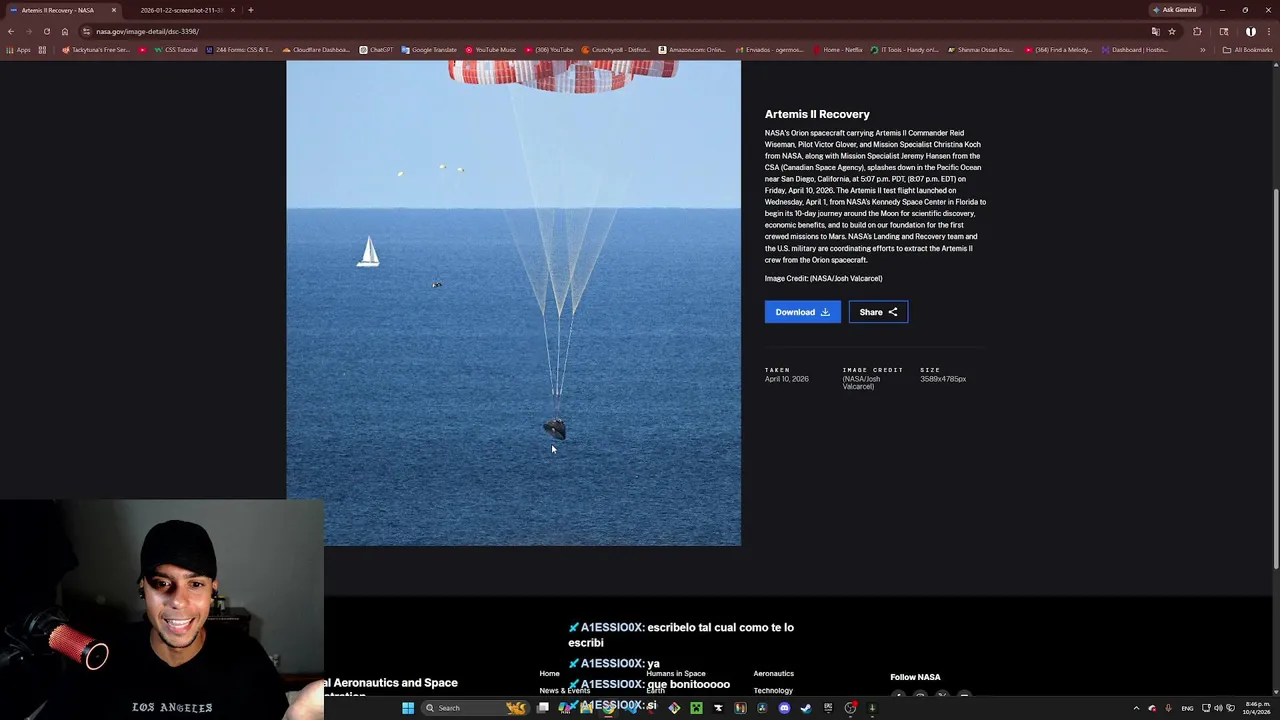The height and width of the screenshot is (720, 1280).
Task: Open the tab groups grid icon
Action: (42, 50)
